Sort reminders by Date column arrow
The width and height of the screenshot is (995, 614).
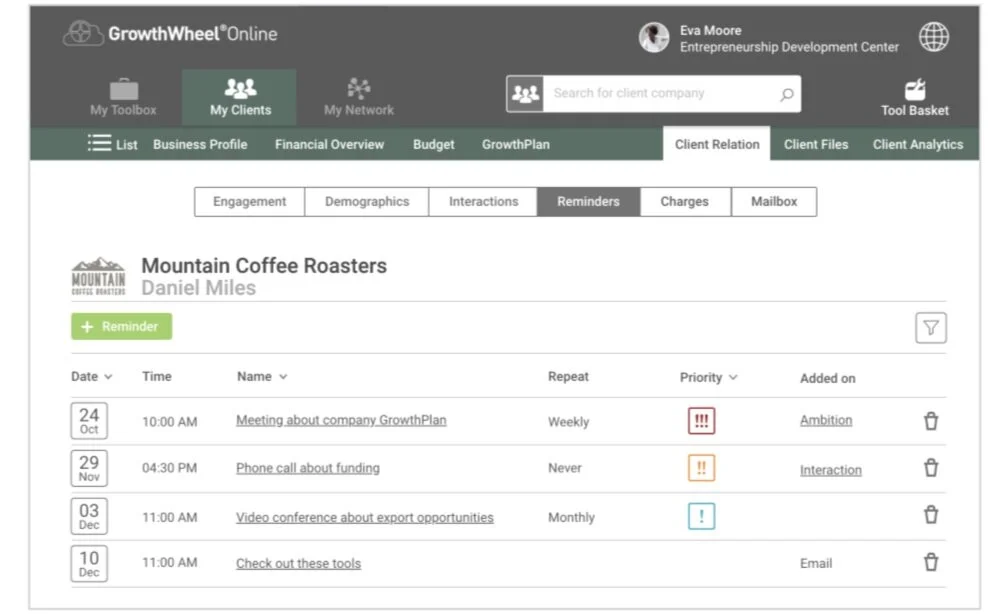[109, 377]
